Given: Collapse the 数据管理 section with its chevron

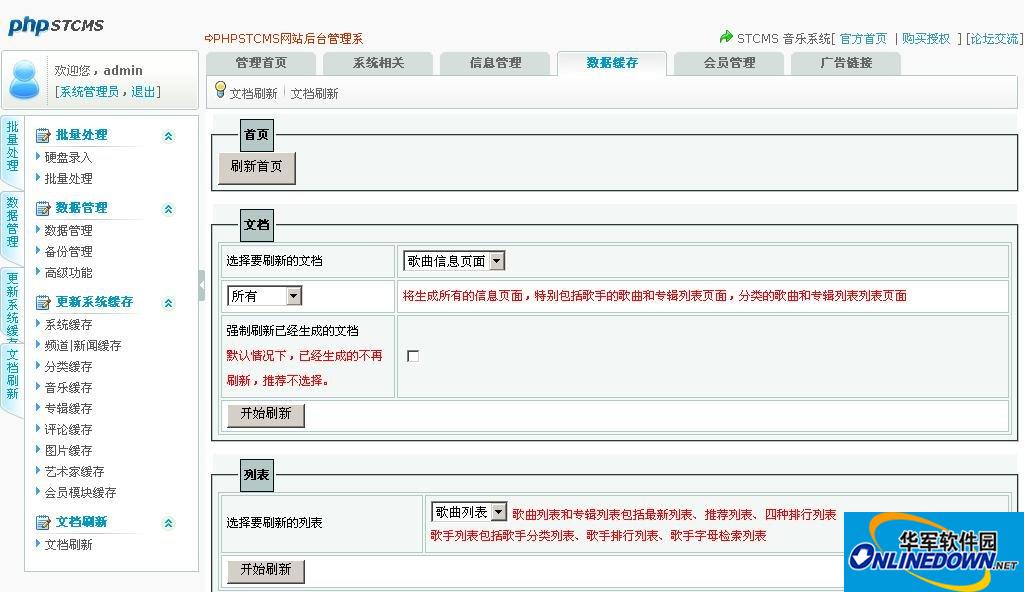Looking at the screenshot, I should pyautogui.click(x=166, y=207).
